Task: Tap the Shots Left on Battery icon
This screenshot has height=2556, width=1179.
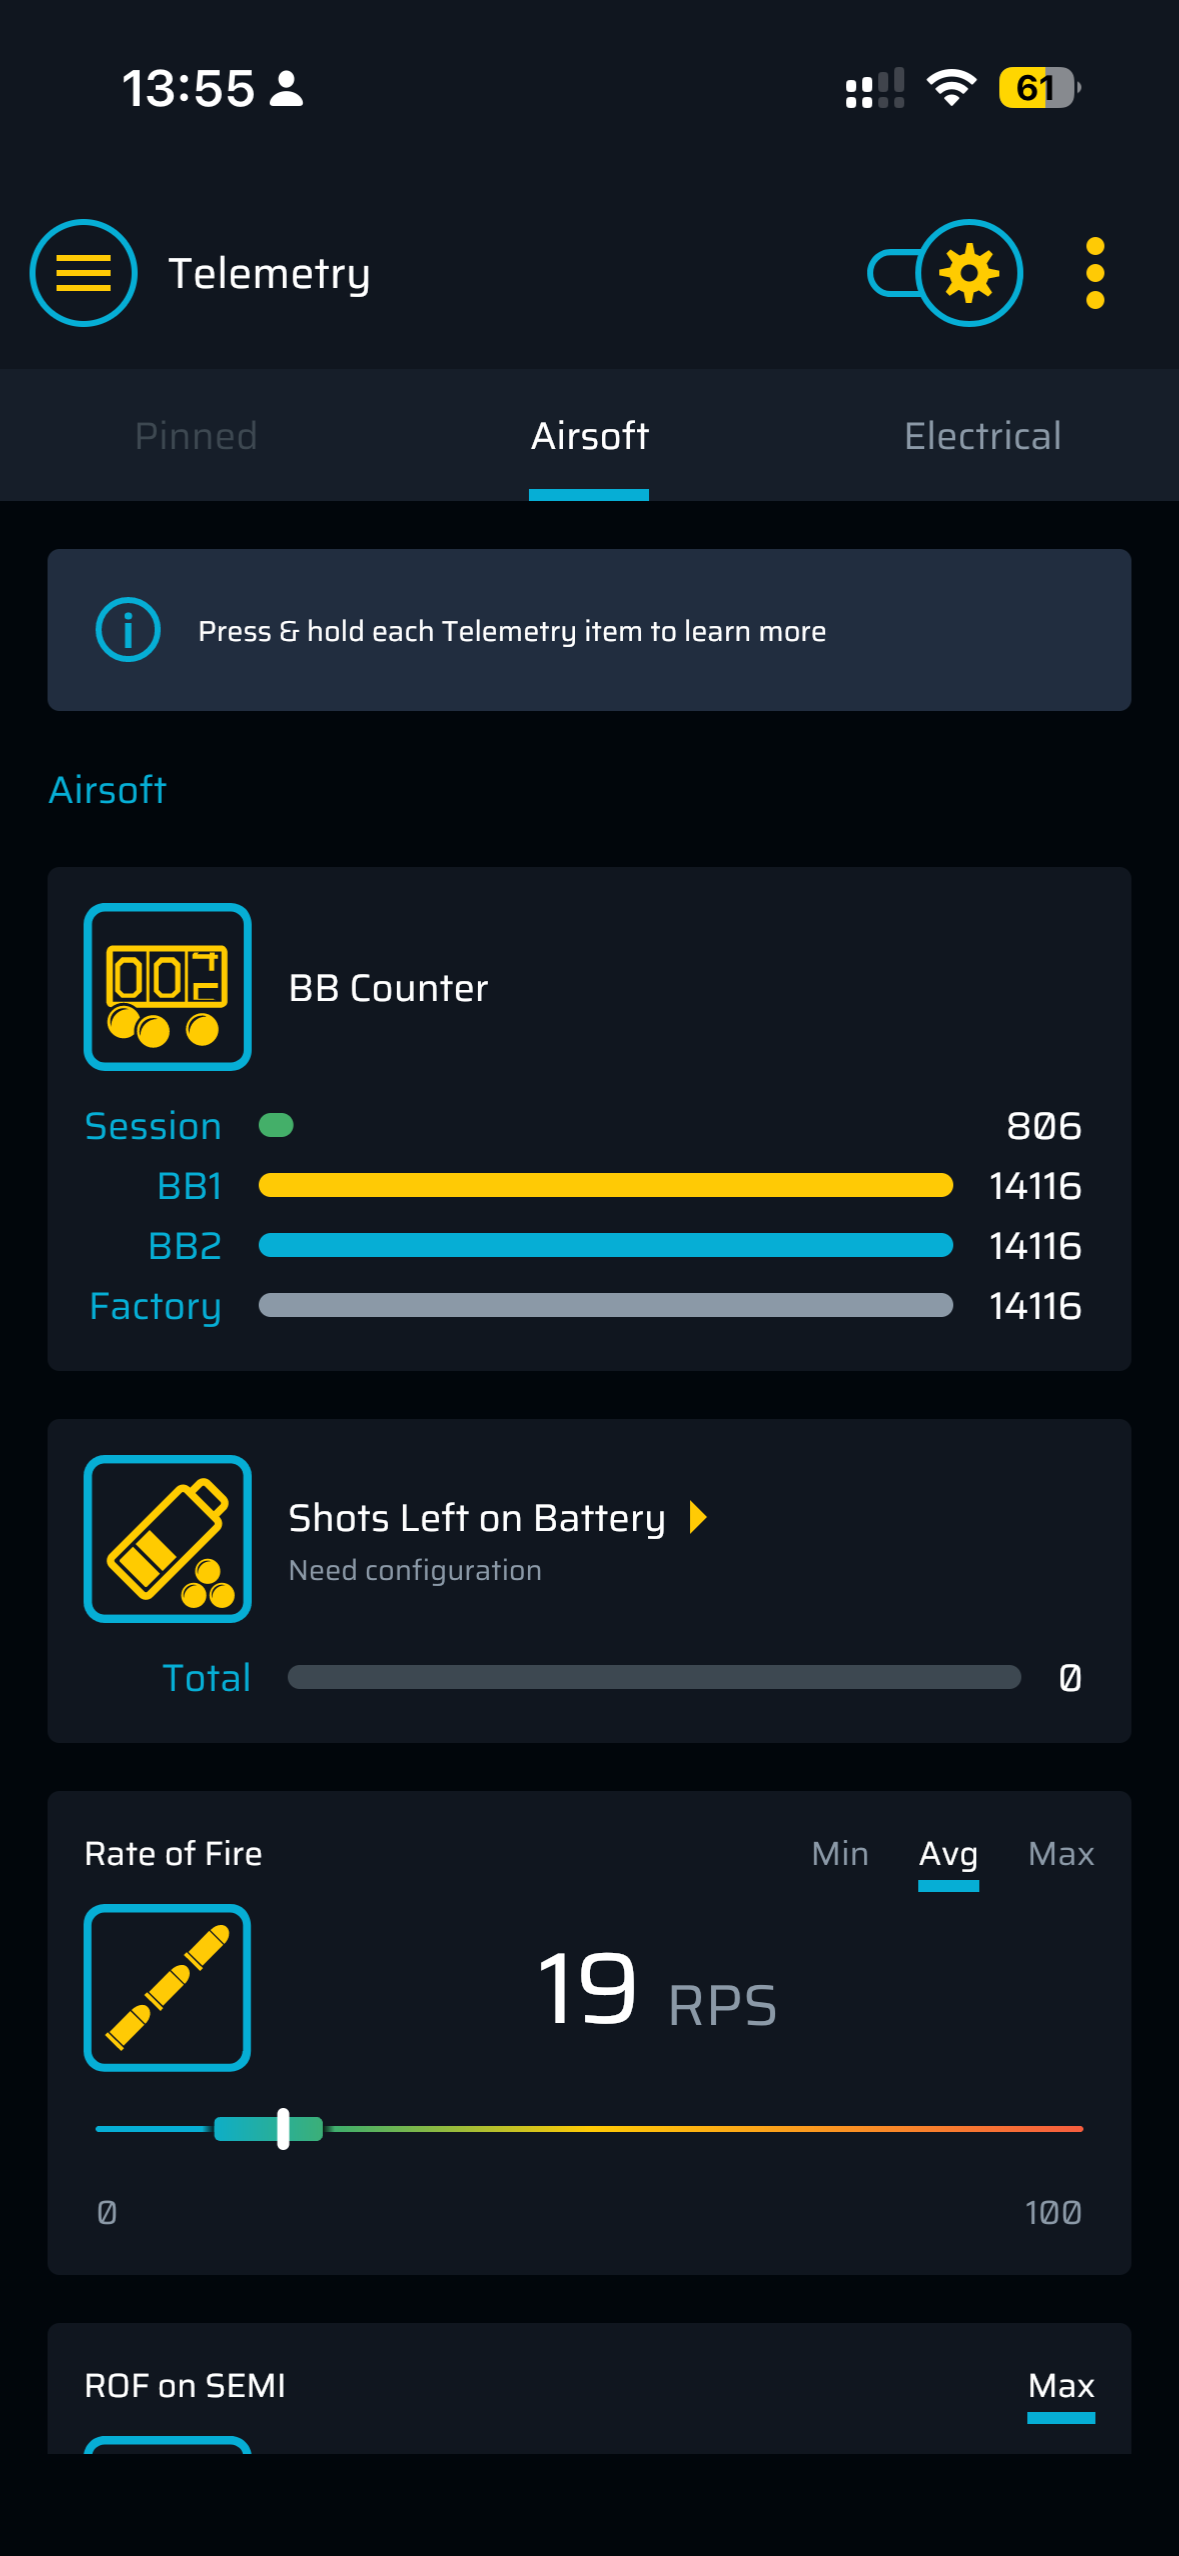Action: (168, 1539)
